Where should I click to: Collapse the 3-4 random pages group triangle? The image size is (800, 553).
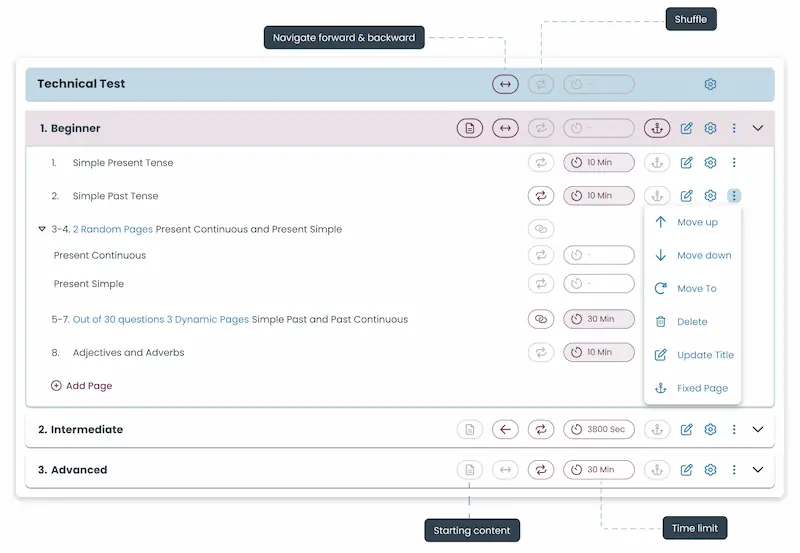[x=42, y=229]
